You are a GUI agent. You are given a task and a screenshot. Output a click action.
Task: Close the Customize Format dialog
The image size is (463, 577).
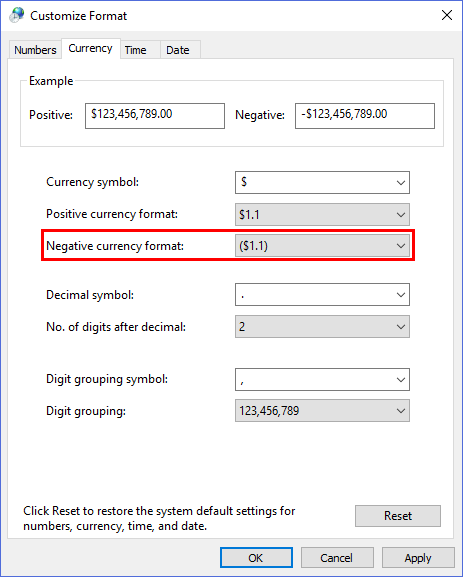[447, 15]
